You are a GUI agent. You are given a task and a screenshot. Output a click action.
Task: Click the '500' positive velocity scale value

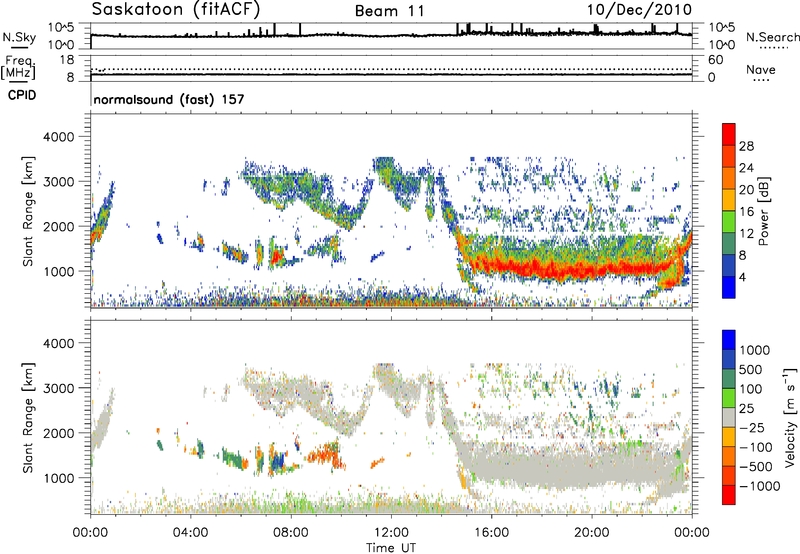click(x=751, y=369)
